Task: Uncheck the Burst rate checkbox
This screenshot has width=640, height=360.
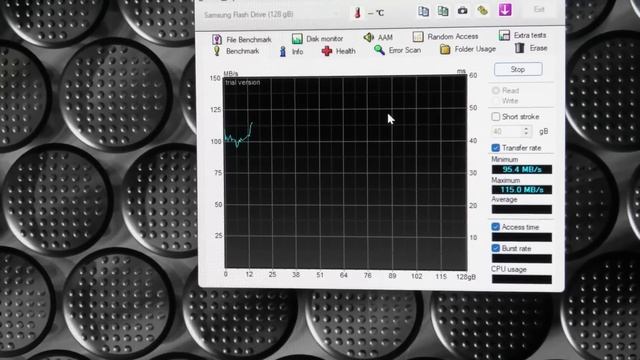Action: pos(496,248)
